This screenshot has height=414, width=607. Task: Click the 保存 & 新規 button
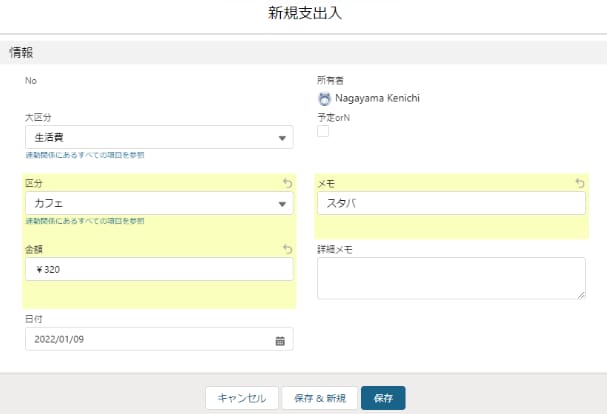tap(320, 398)
